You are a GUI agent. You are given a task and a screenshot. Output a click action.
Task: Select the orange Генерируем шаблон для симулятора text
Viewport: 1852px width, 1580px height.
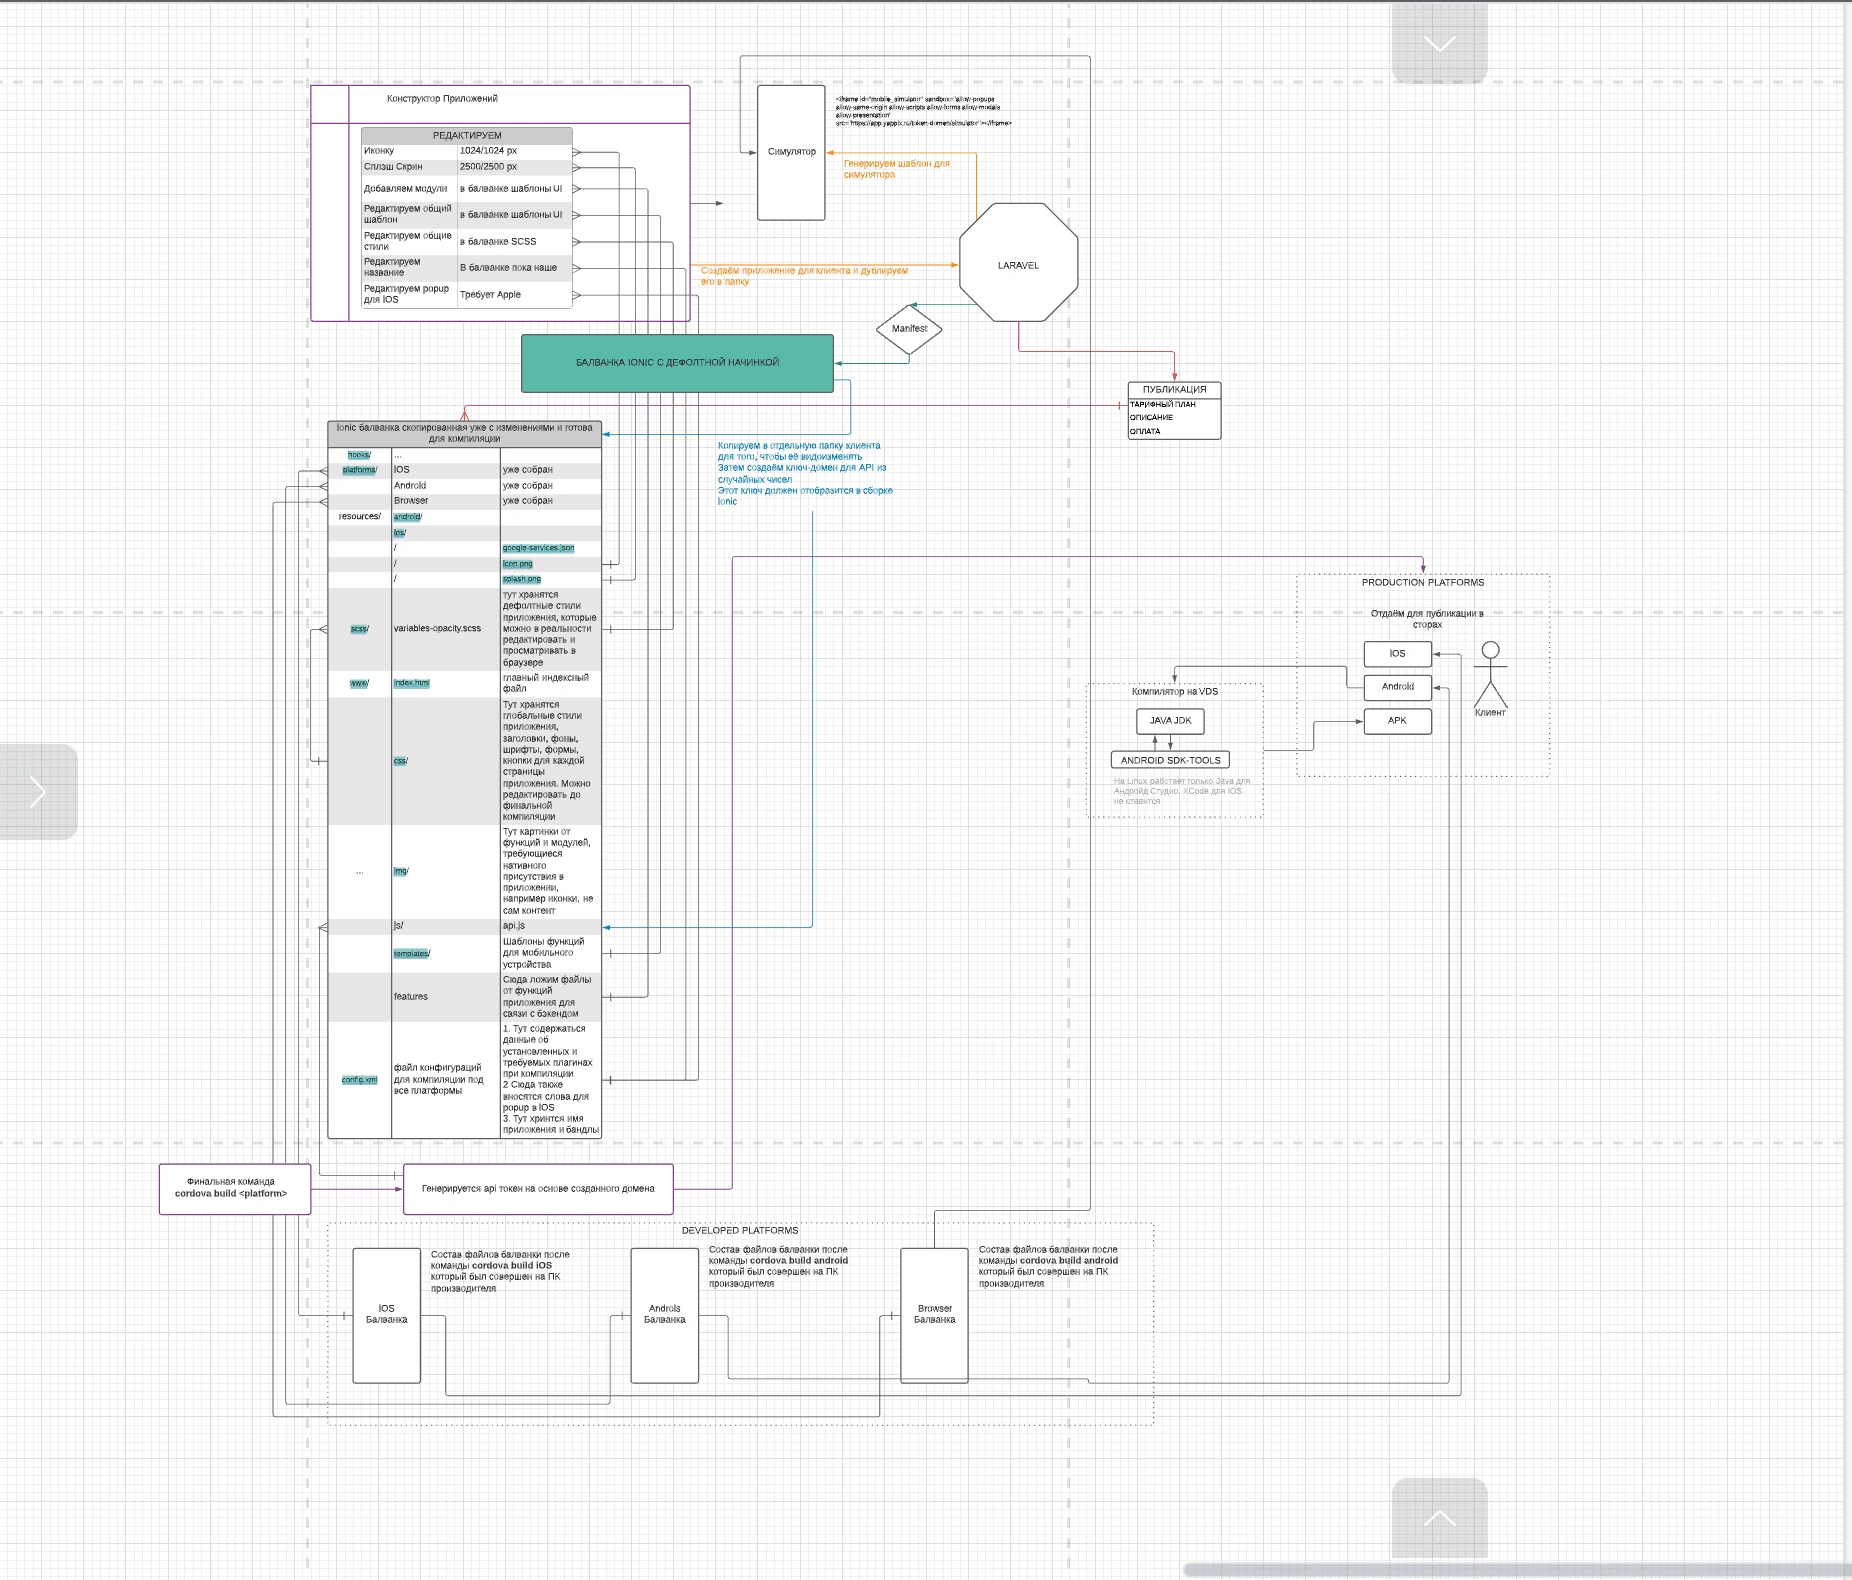[896, 169]
